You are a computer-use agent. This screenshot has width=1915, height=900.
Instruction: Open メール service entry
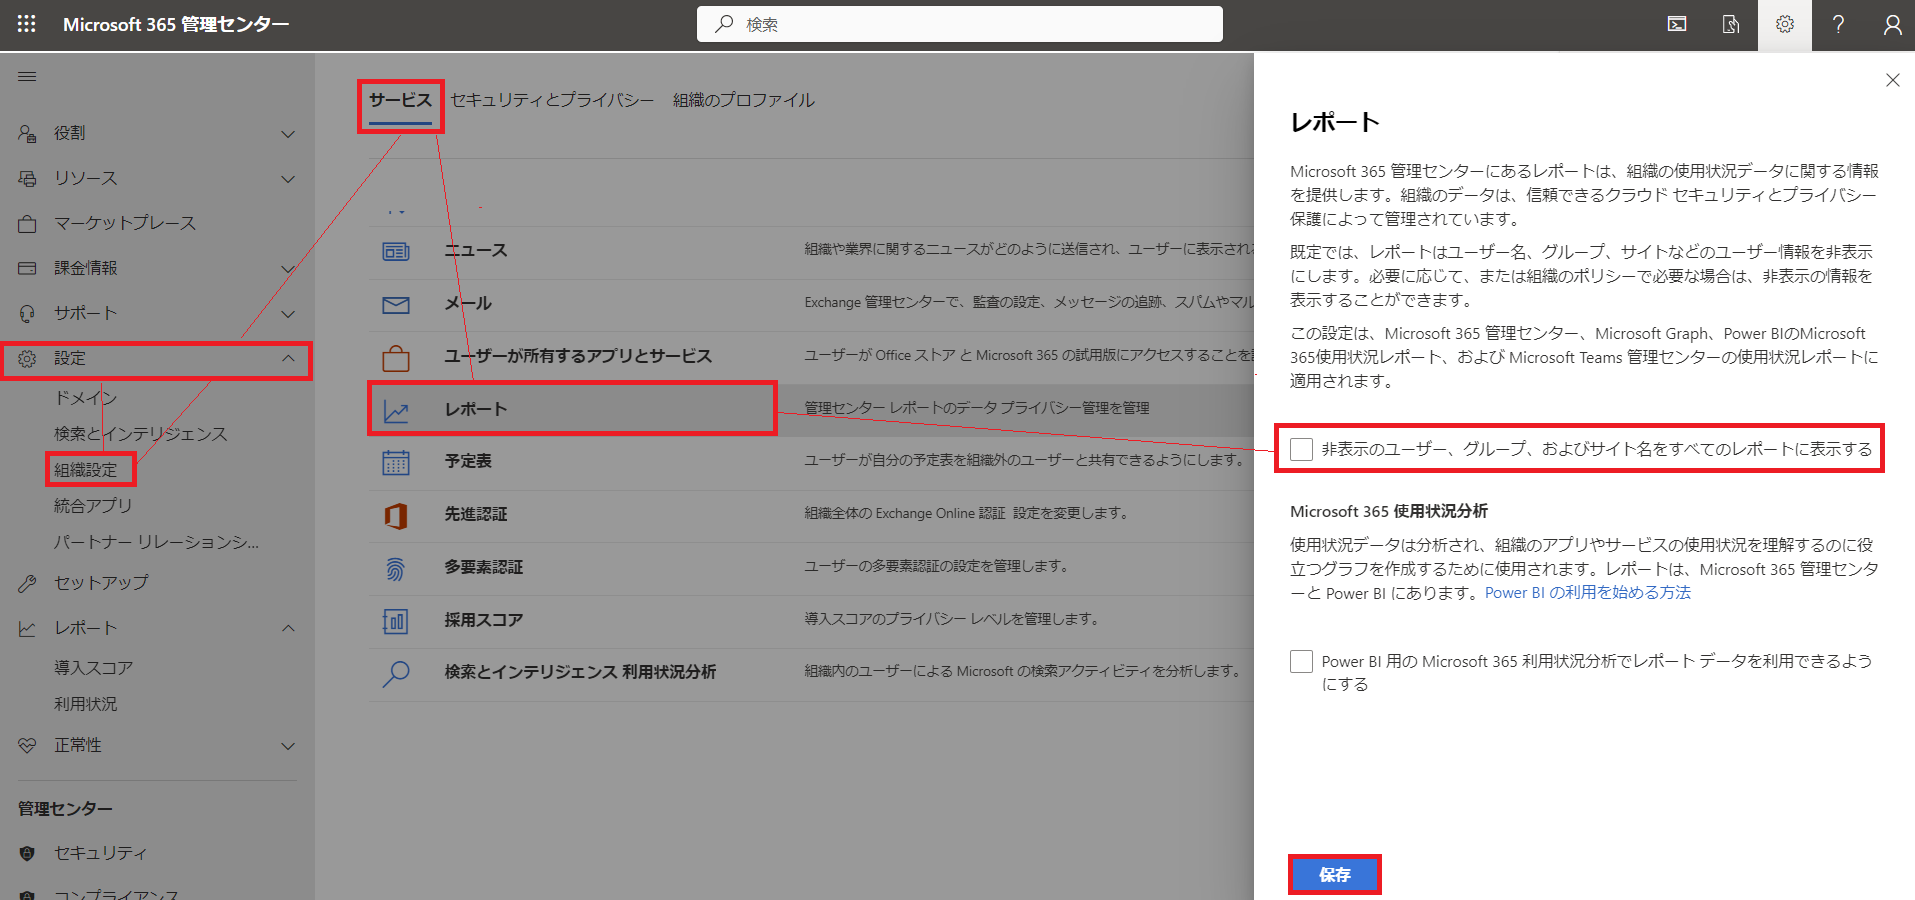pos(468,303)
